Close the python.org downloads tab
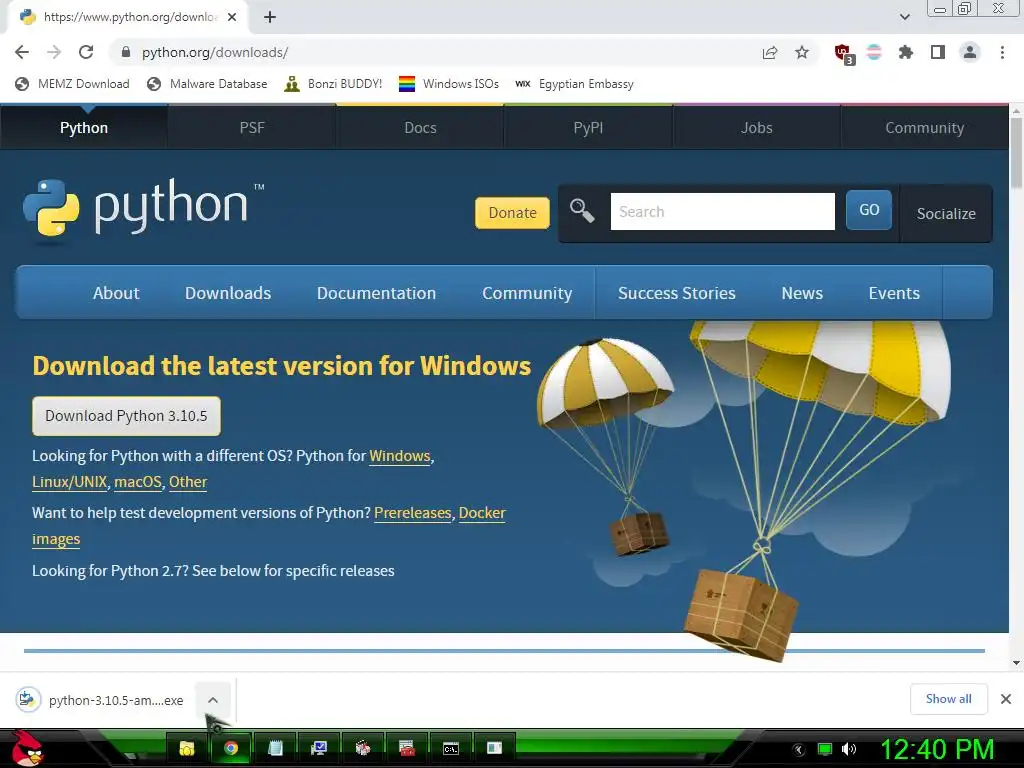 pyautogui.click(x=232, y=17)
